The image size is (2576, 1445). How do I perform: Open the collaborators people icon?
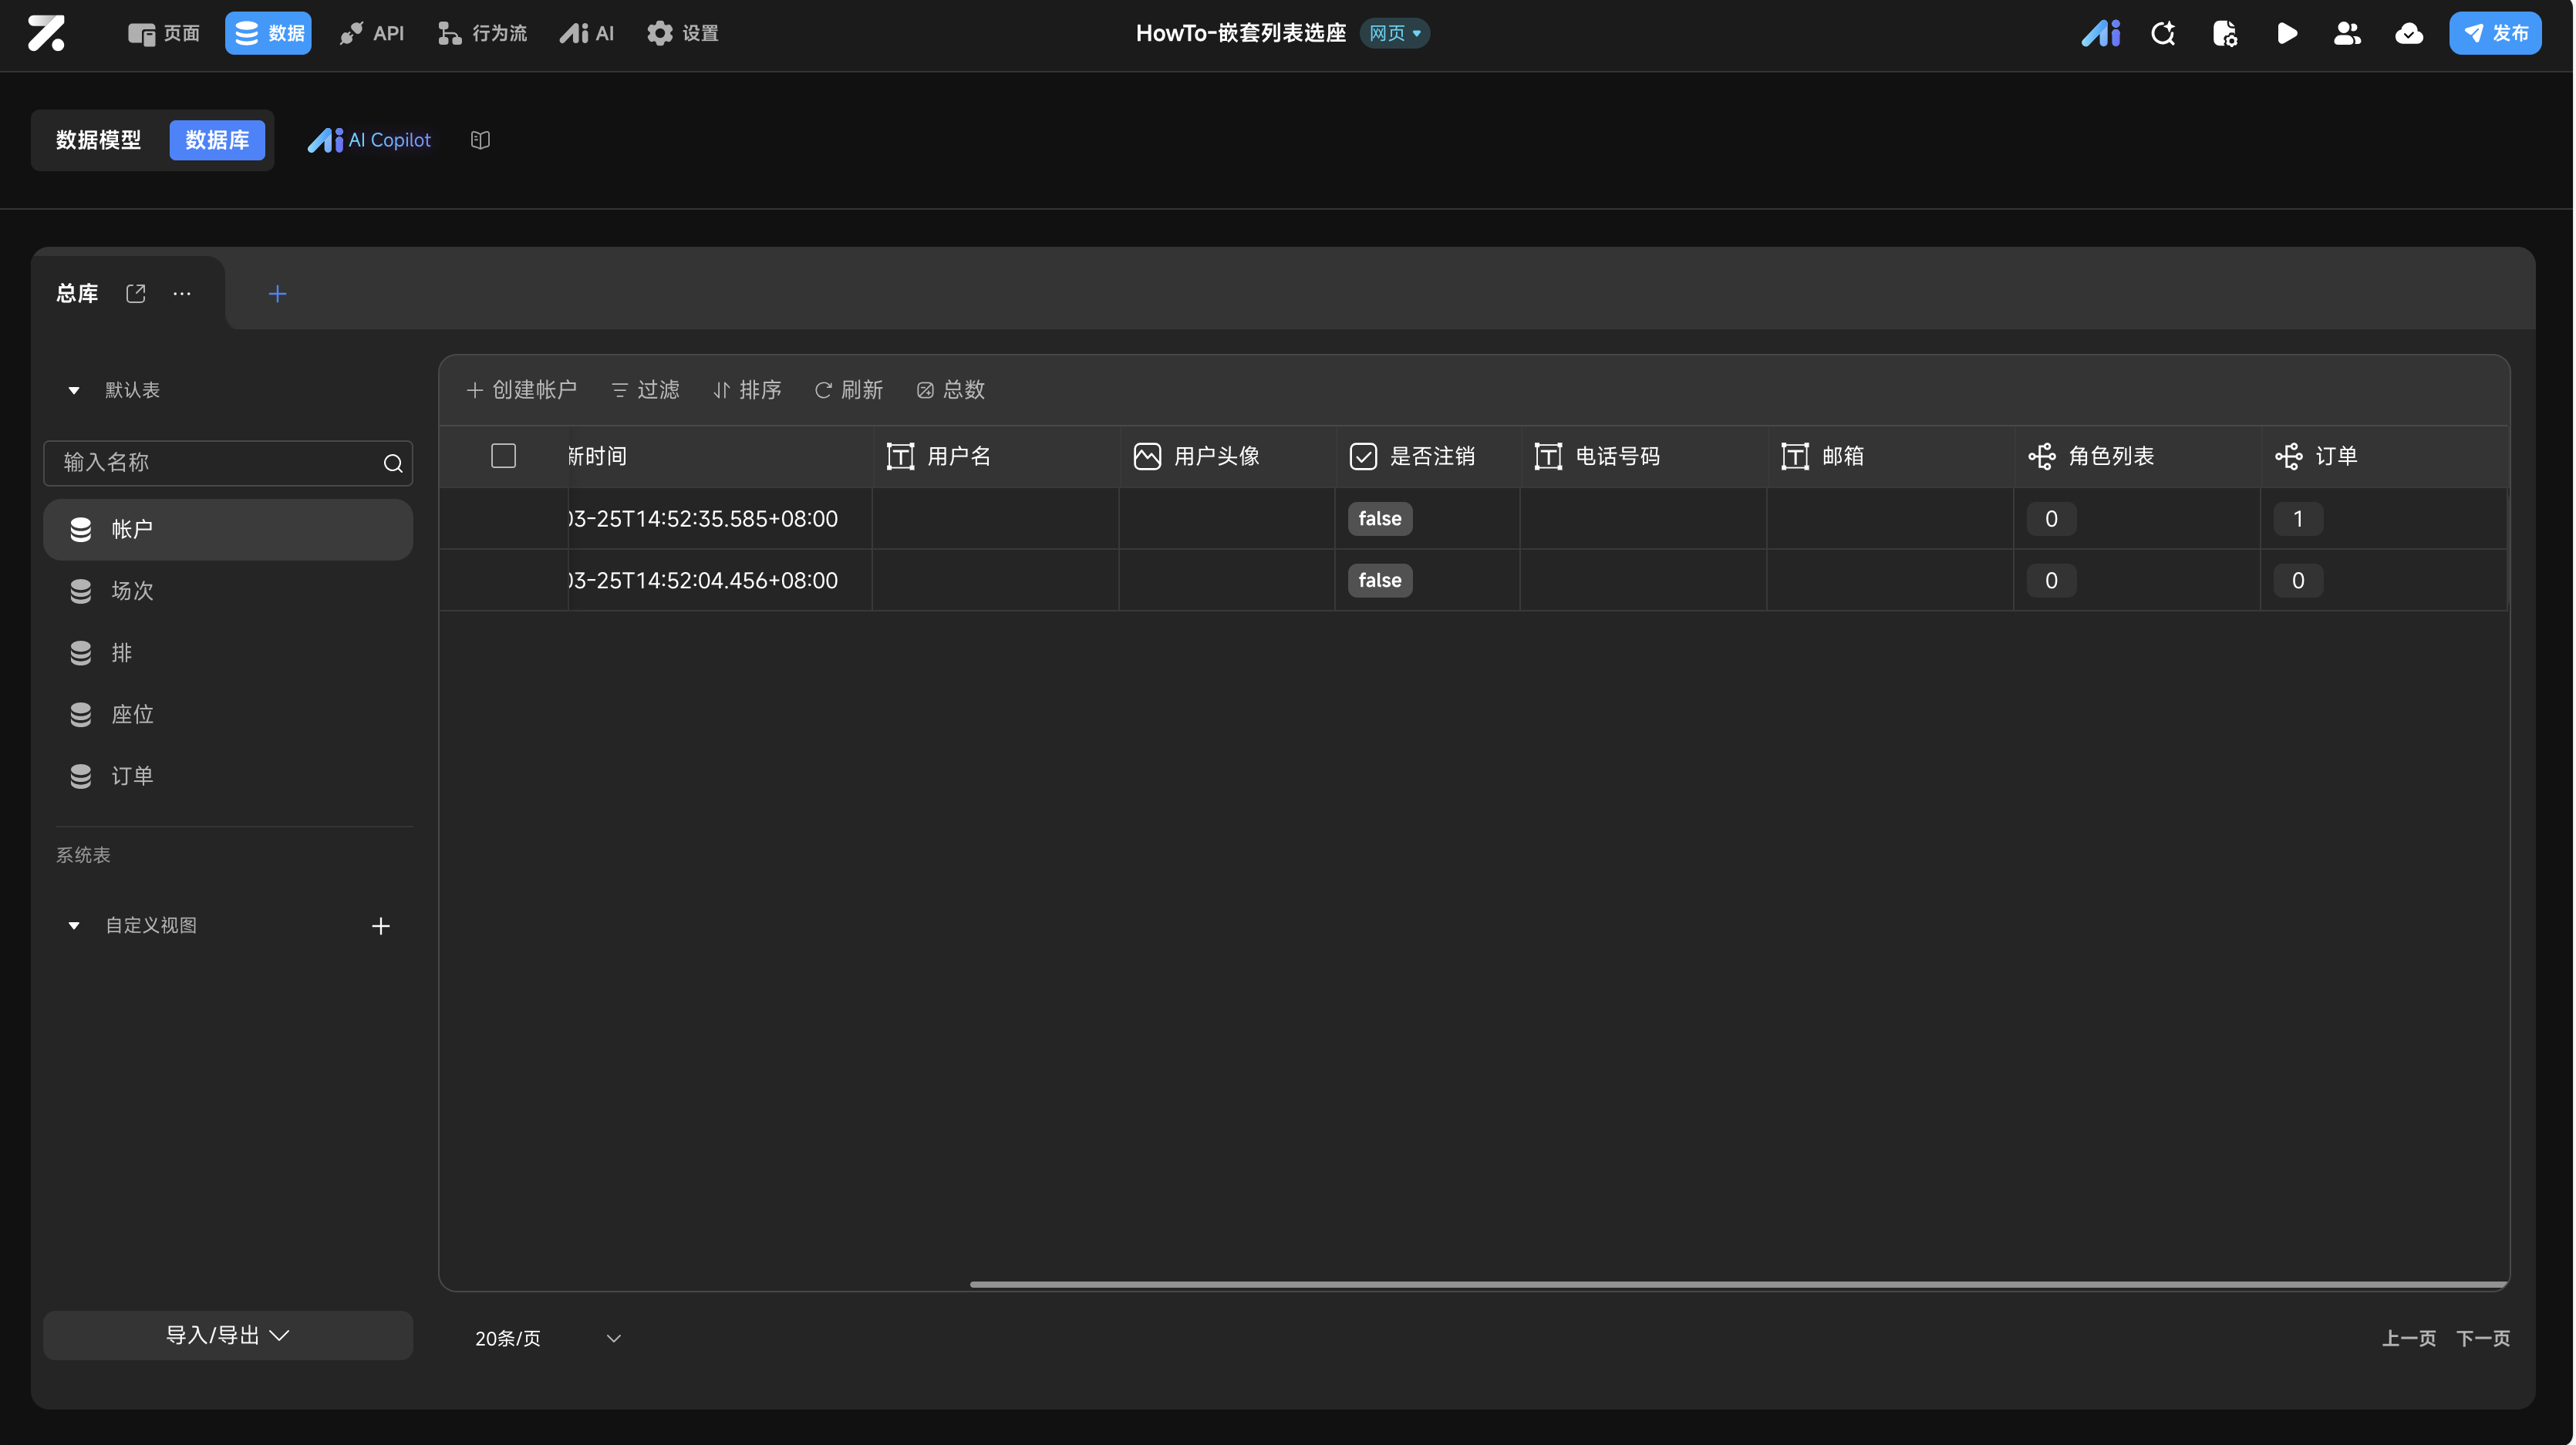tap(2347, 33)
